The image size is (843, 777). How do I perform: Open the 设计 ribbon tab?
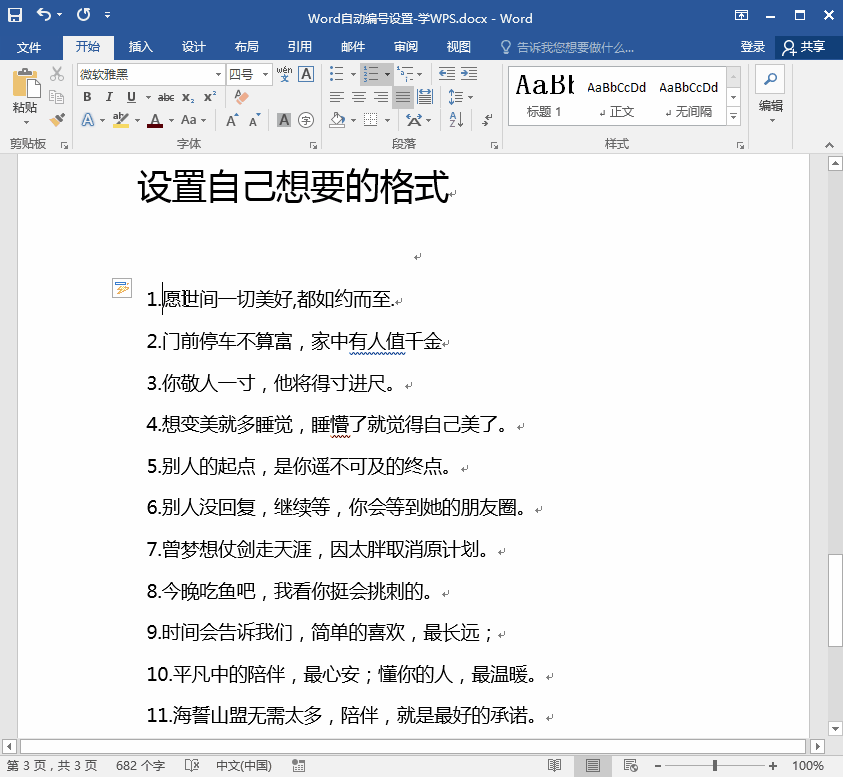click(193, 46)
